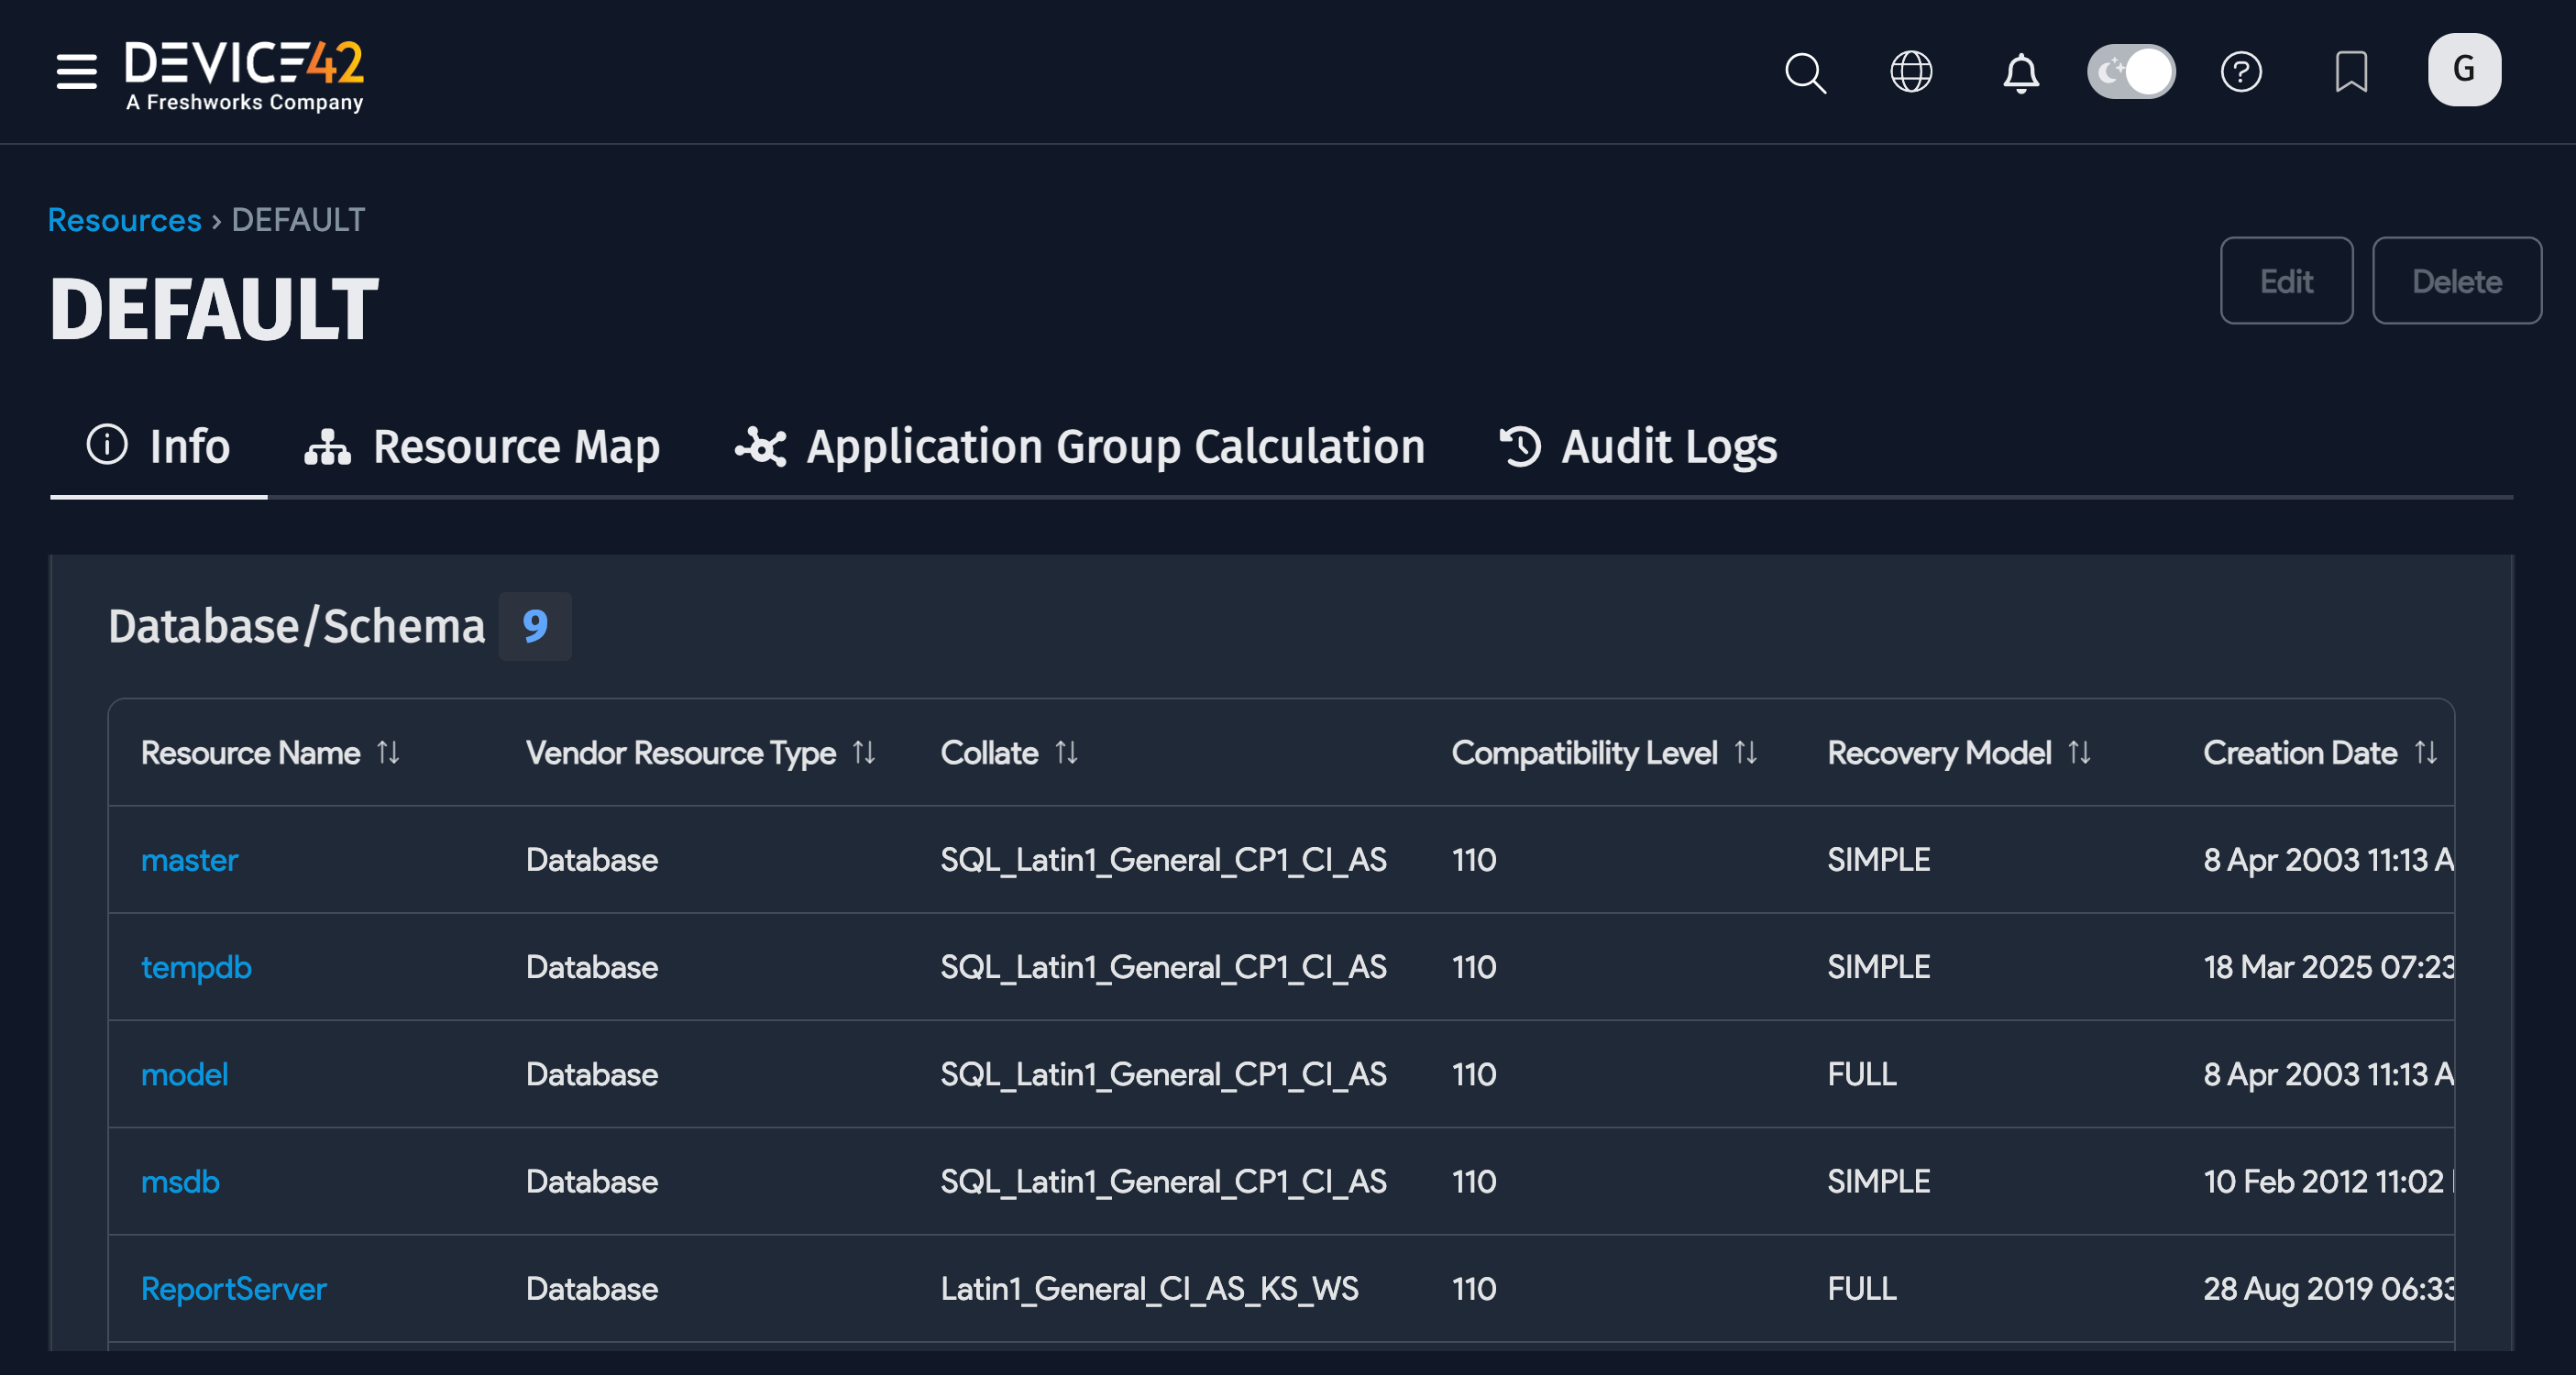
Task: Switch to the Audit Logs tab
Action: [1638, 447]
